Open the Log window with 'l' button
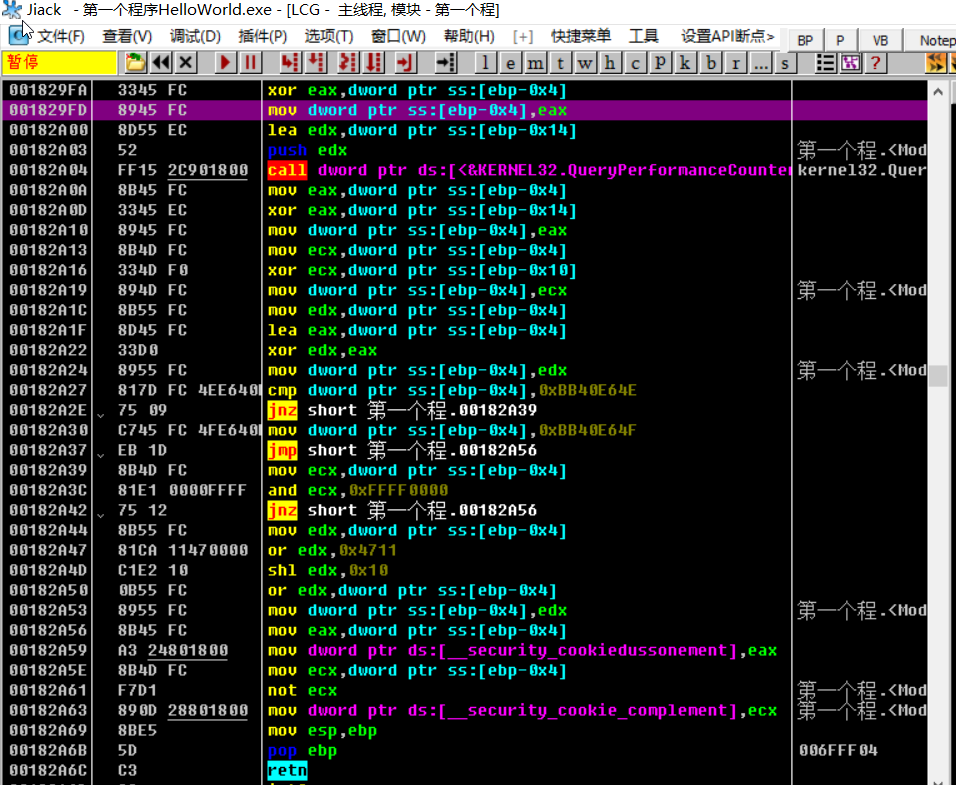Image resolution: width=956 pixels, height=785 pixels. [485, 63]
